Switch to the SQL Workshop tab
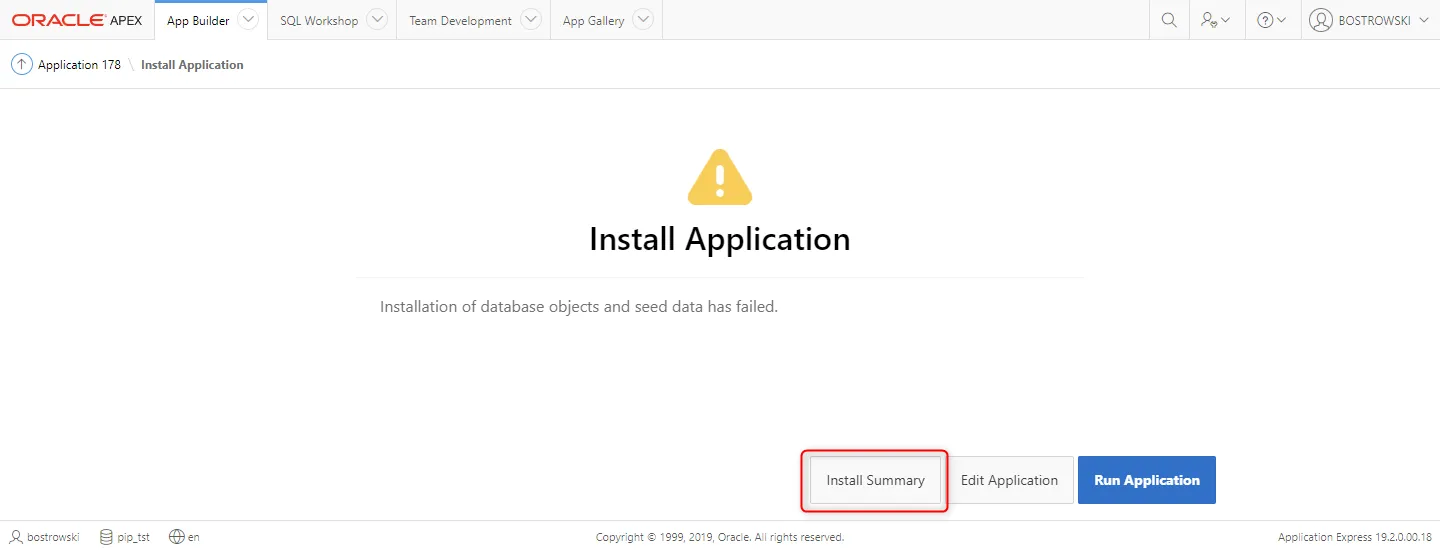The height and width of the screenshot is (553, 1440). pyautogui.click(x=319, y=21)
